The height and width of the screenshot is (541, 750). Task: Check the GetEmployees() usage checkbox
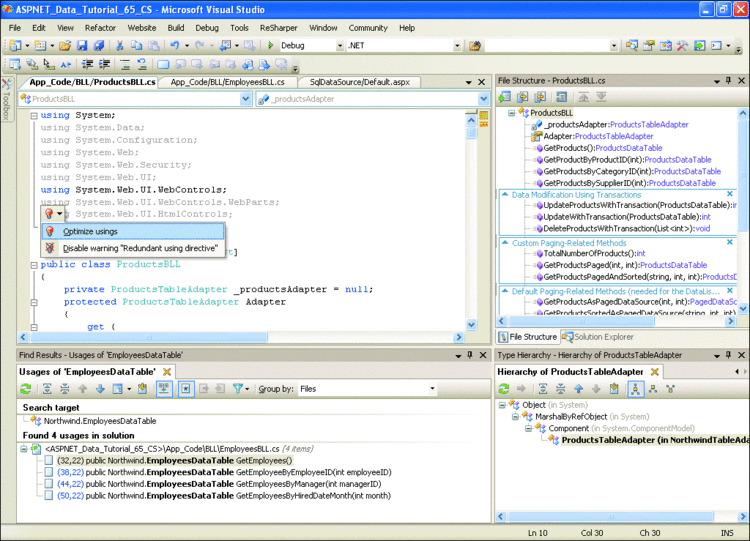(x=49, y=460)
